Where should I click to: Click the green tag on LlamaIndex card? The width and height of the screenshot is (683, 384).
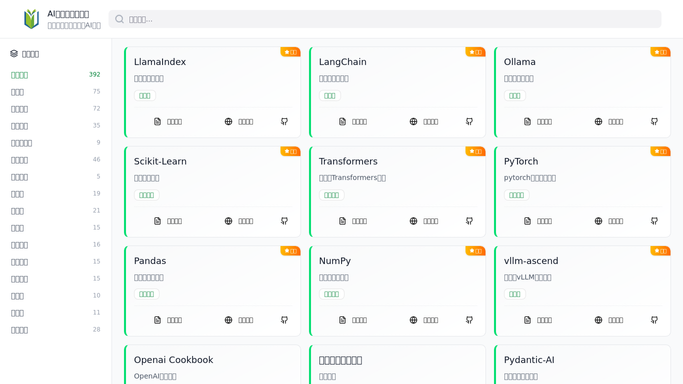click(x=145, y=96)
